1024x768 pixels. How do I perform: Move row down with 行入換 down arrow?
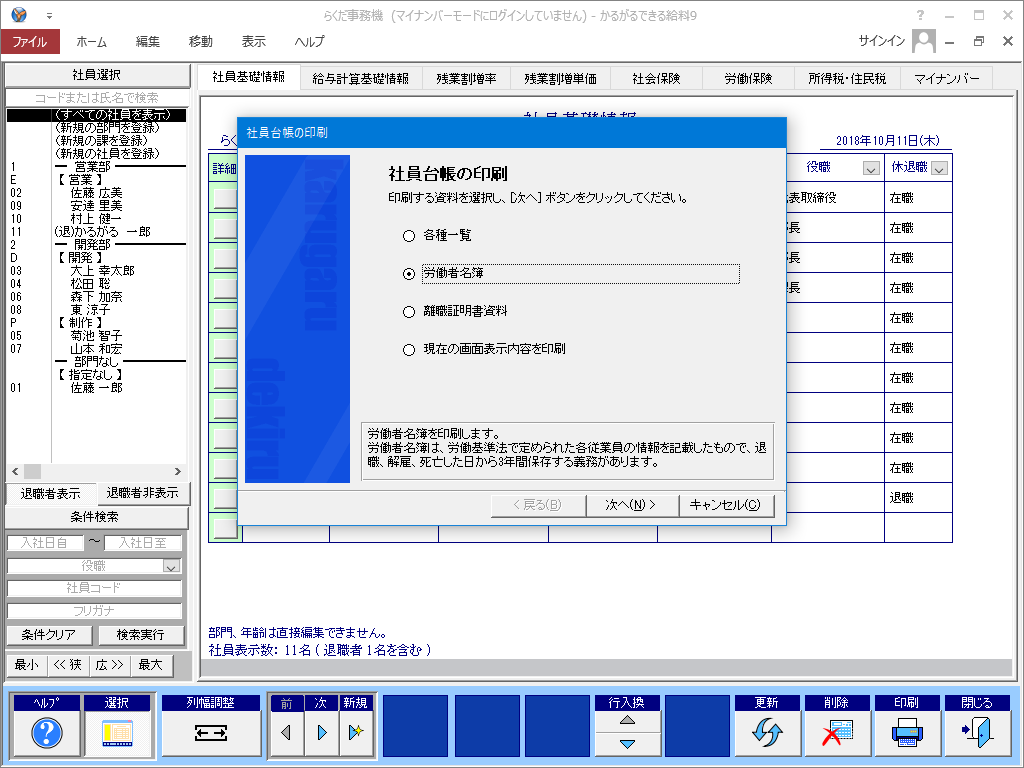point(627,744)
